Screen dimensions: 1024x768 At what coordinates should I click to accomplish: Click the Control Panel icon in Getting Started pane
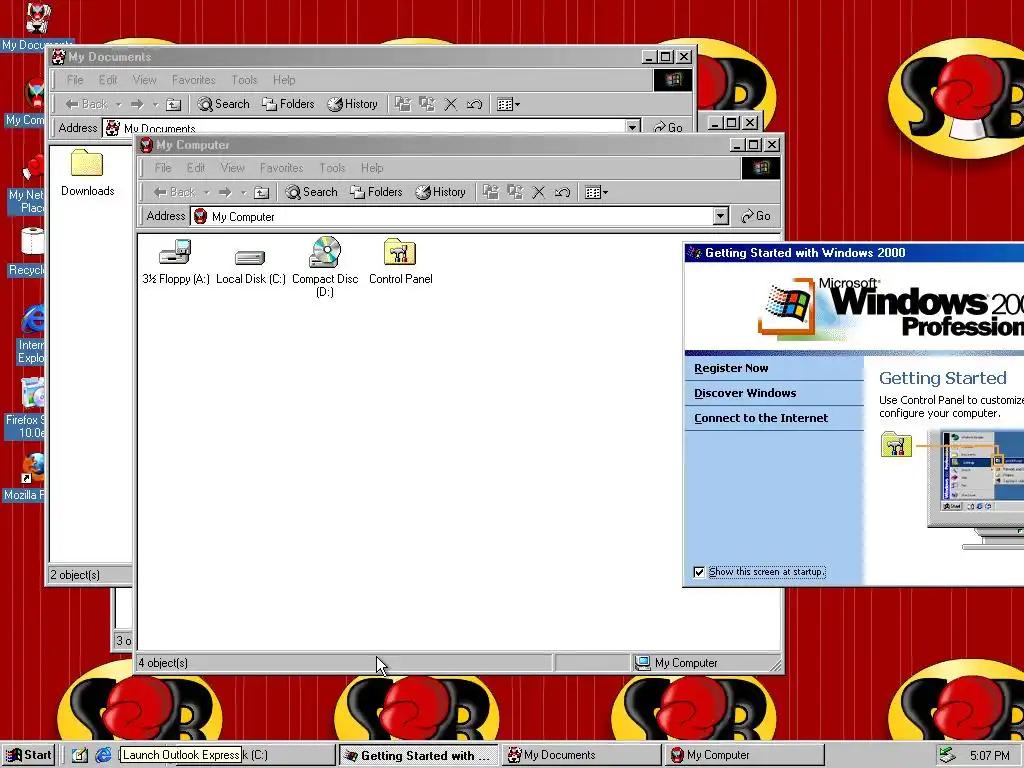pyautogui.click(x=896, y=445)
